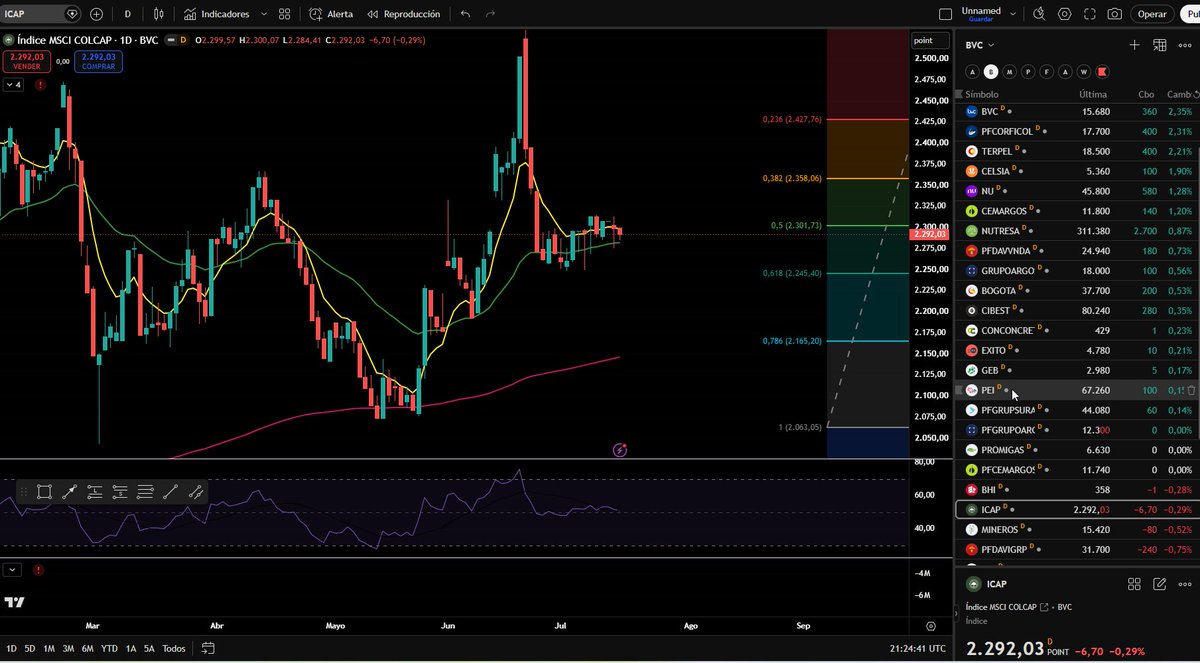This screenshot has height=663, width=1200.
Task: Open time axis settings gear icon
Action: point(931,626)
